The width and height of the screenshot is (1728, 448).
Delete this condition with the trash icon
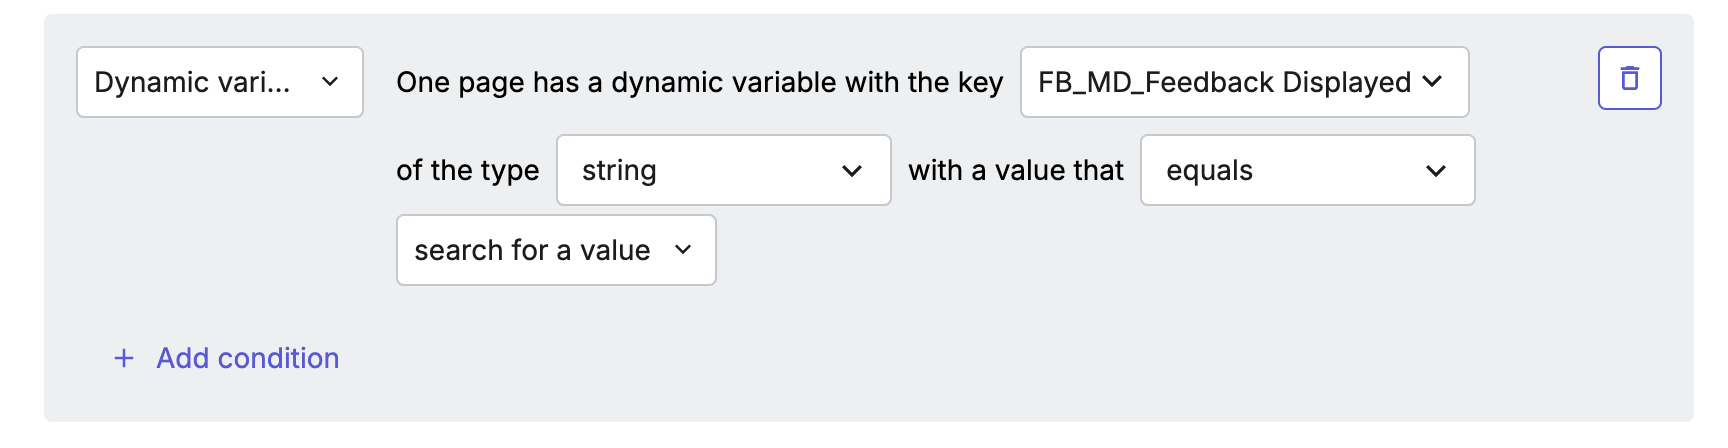pyautogui.click(x=1629, y=78)
